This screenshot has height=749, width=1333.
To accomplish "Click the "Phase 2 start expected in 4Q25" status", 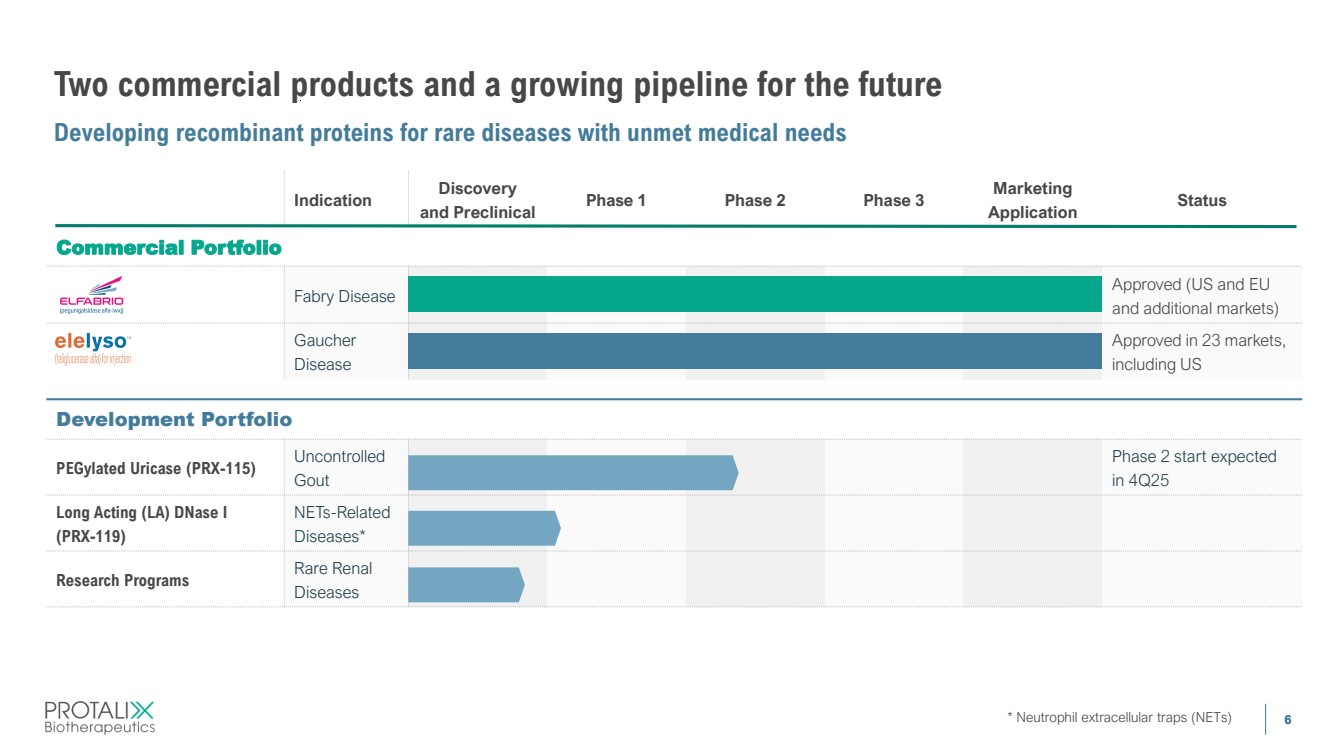I will point(1194,468).
